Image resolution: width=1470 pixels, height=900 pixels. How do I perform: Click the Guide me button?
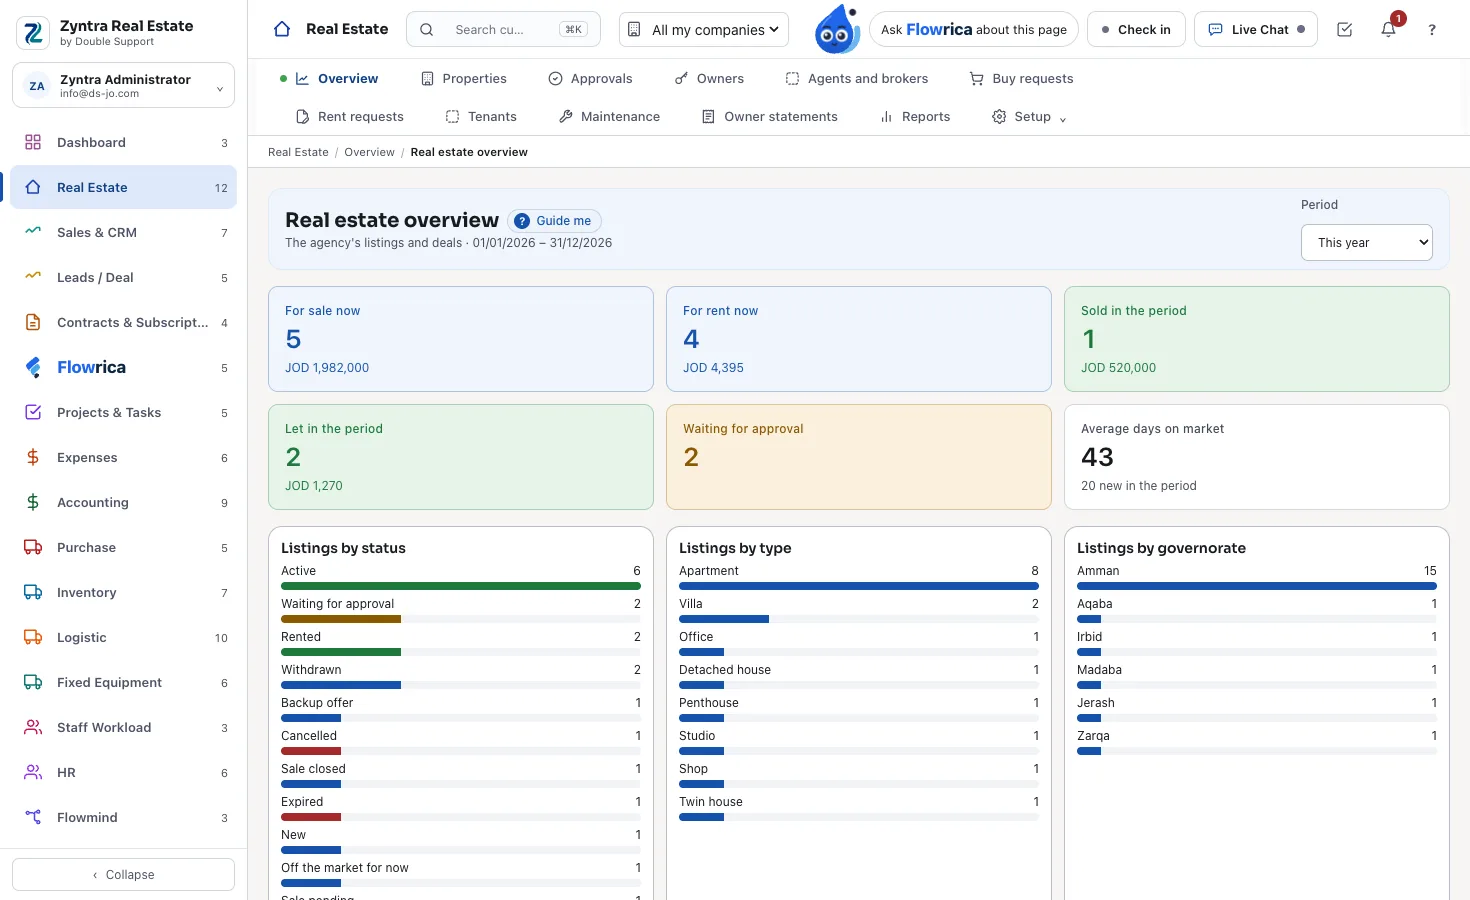(x=554, y=221)
